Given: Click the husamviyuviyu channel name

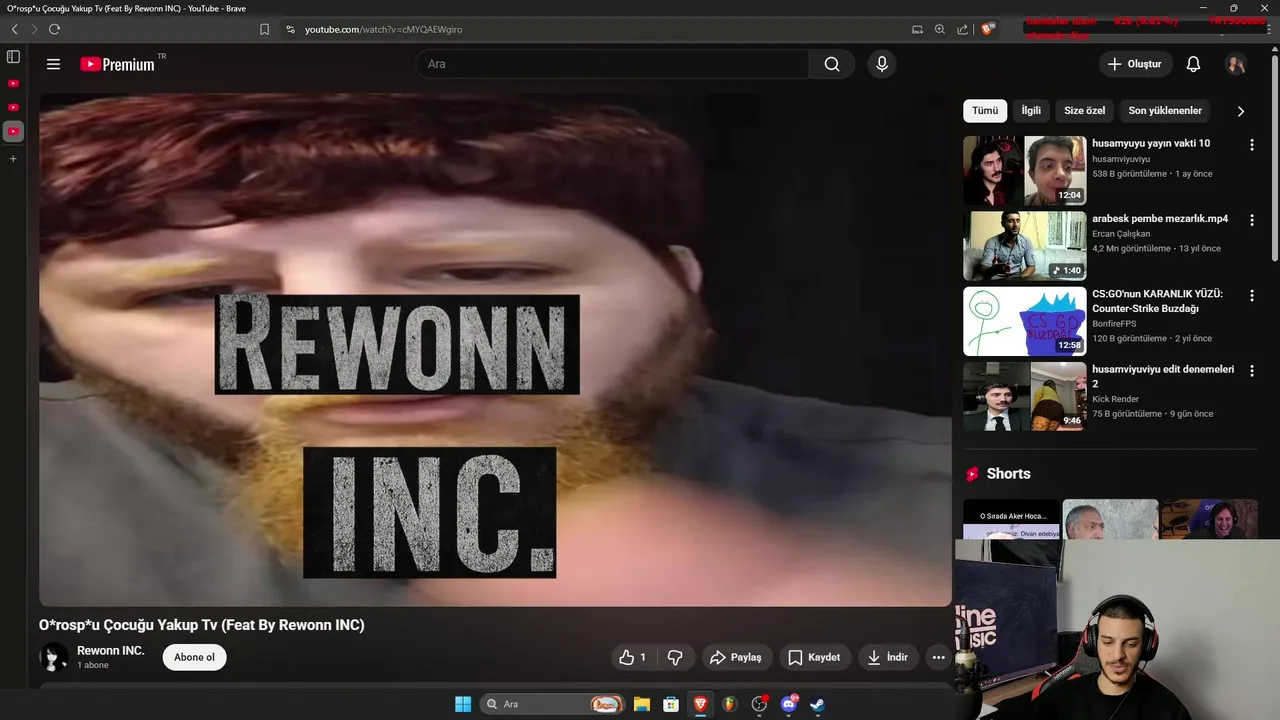Looking at the screenshot, I should click(x=1121, y=159).
